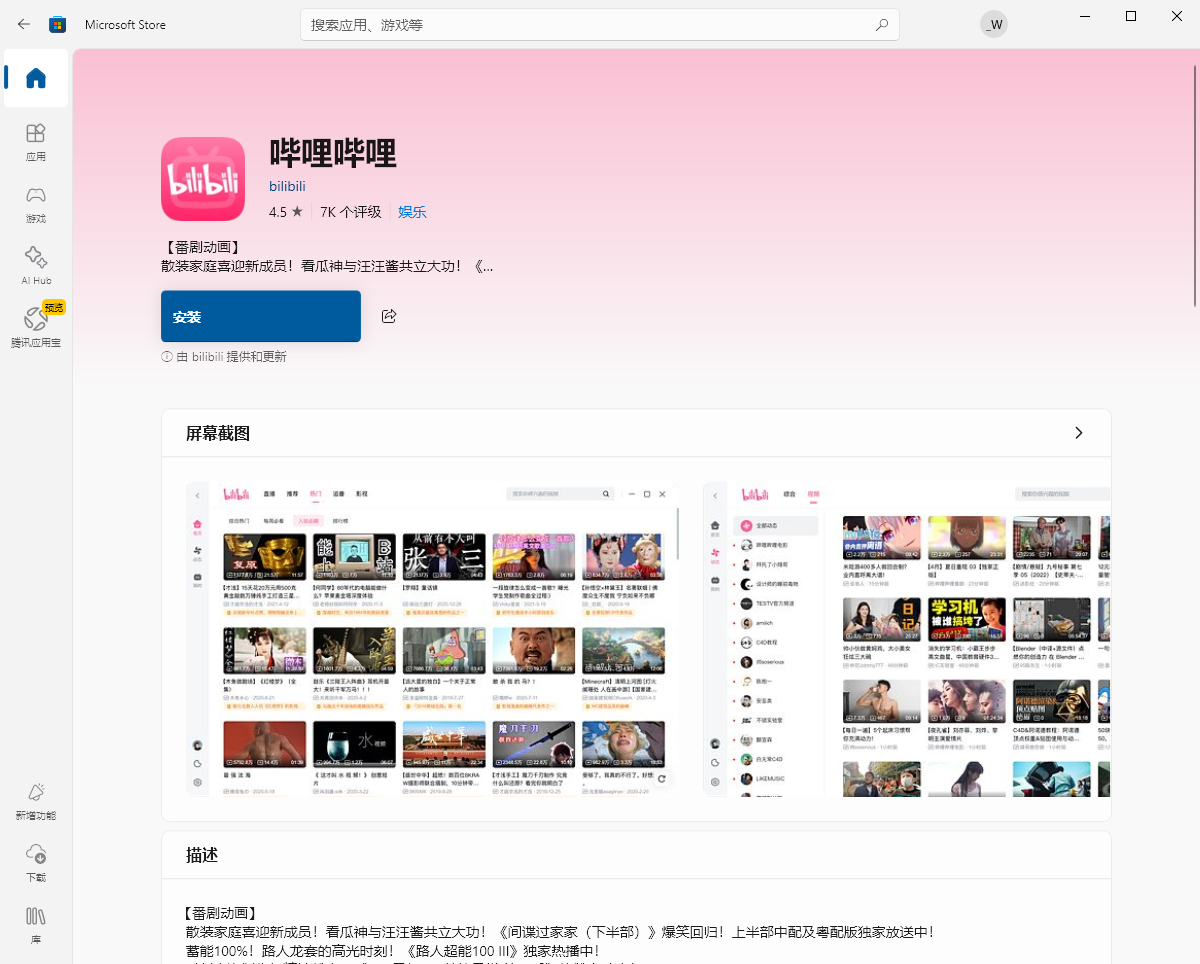Expand the 屏幕截图 screenshots section chevron
The height and width of the screenshot is (964, 1200).
(x=1078, y=433)
